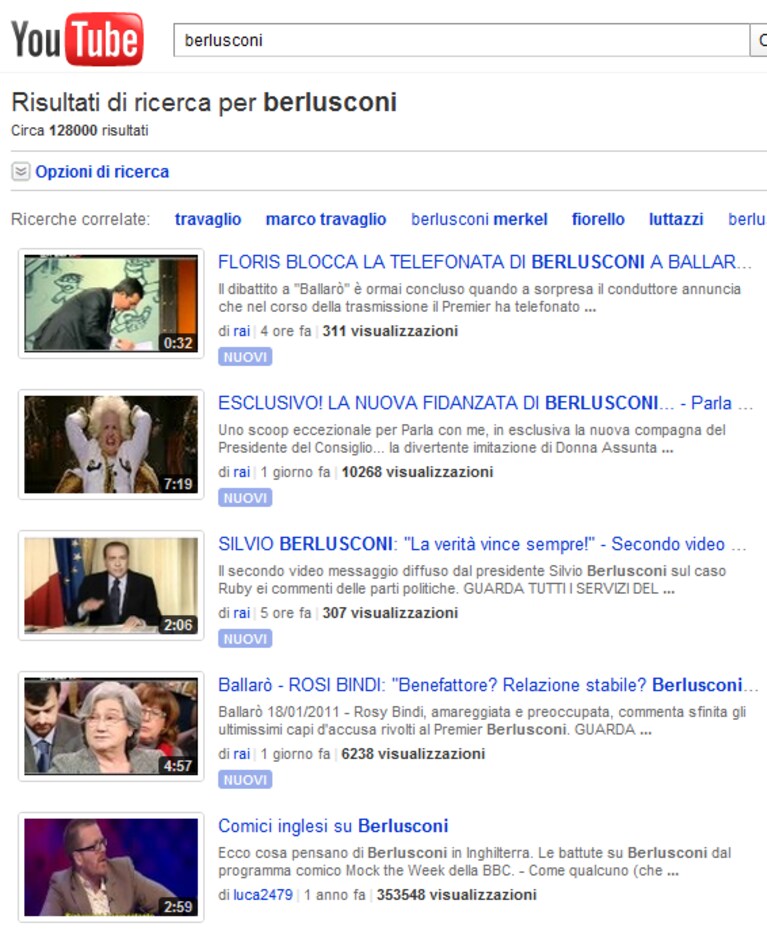Click the 2:06 duration label
This screenshot has height=946, width=767.
(x=178, y=624)
